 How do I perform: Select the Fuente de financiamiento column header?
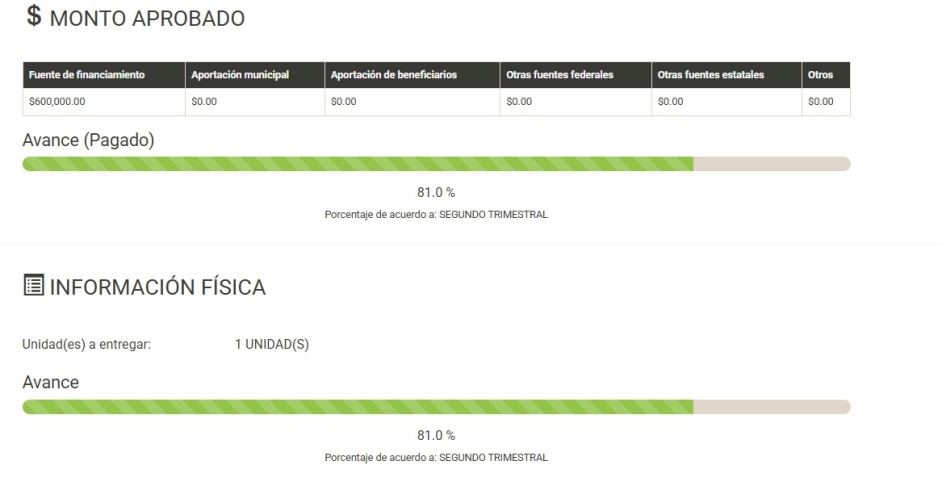click(x=104, y=75)
